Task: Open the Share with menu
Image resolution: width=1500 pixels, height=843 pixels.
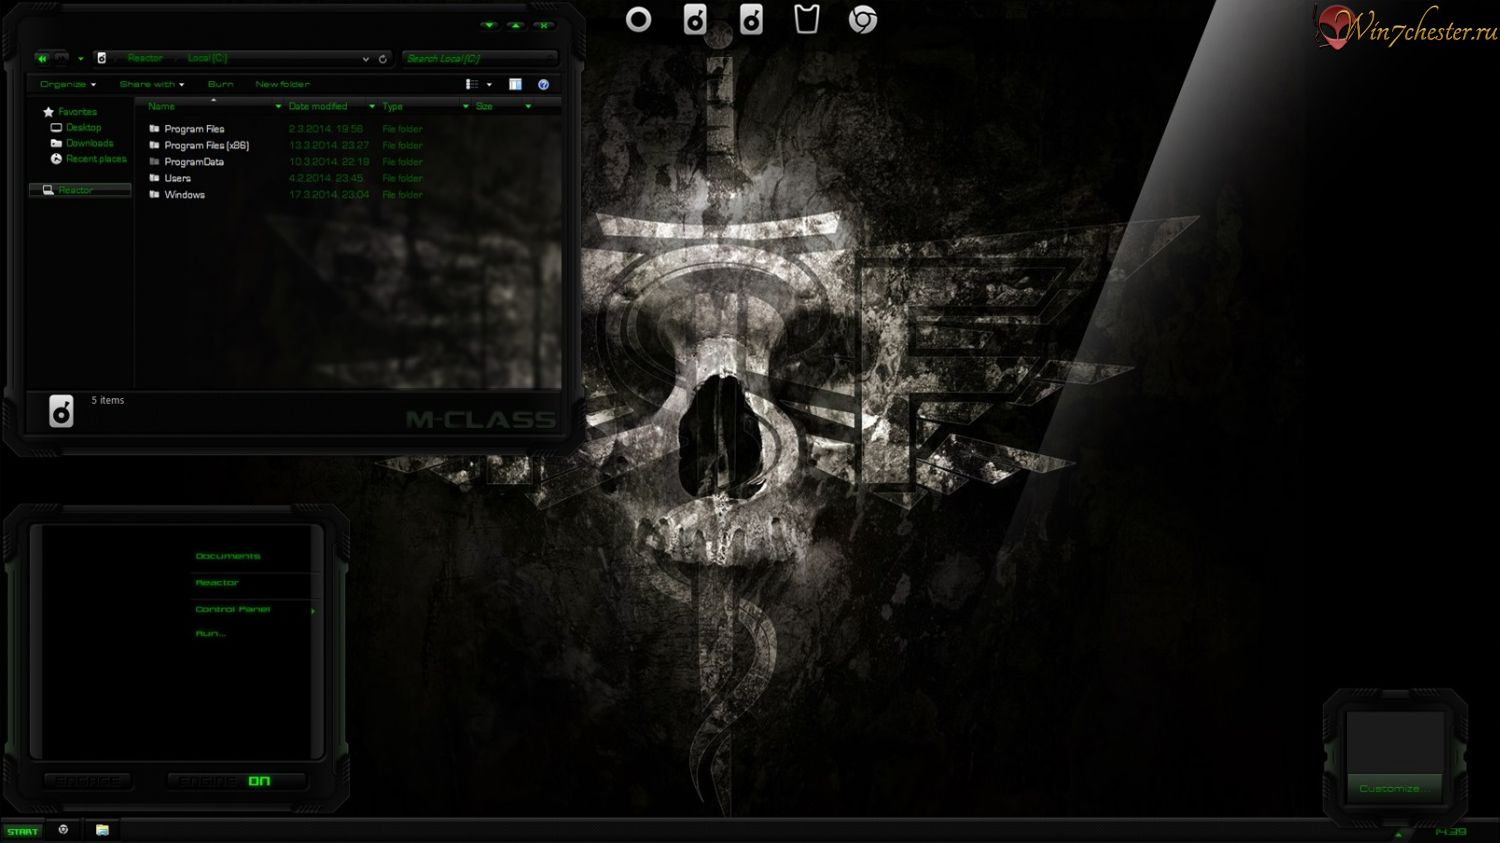Action: (x=152, y=85)
